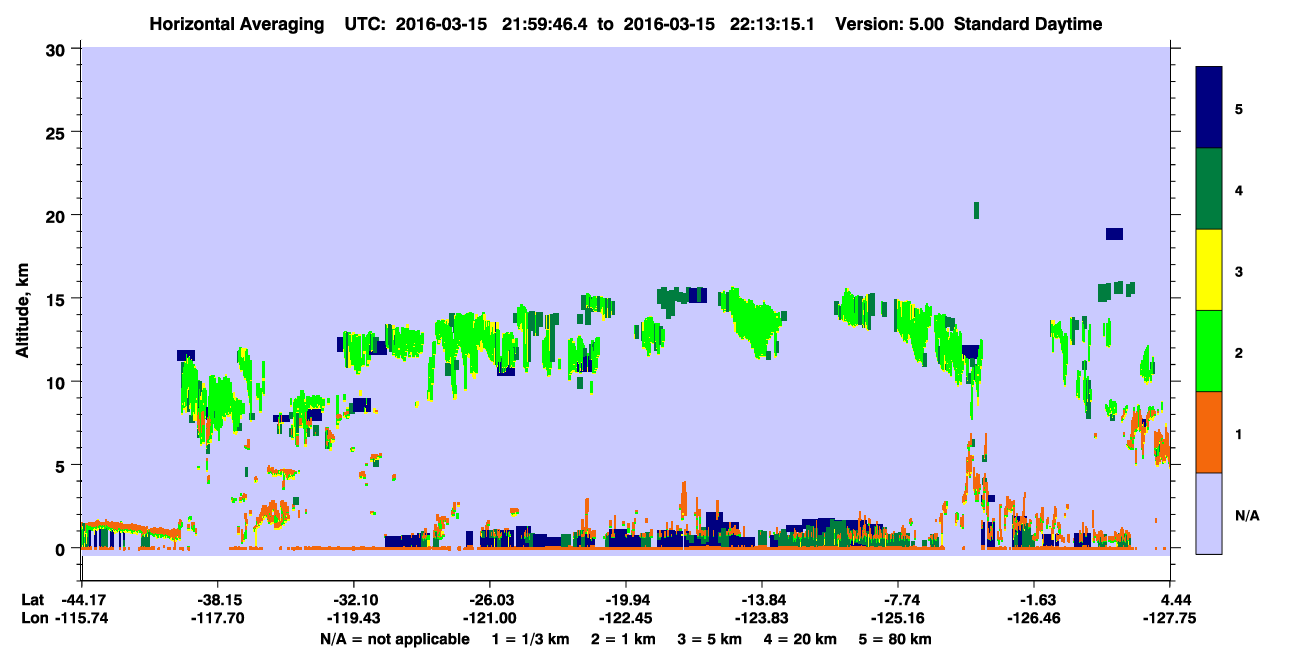Click the dark green colorbar segment labeled 4
Screen dimensions: 1300x667
coord(1209,189)
